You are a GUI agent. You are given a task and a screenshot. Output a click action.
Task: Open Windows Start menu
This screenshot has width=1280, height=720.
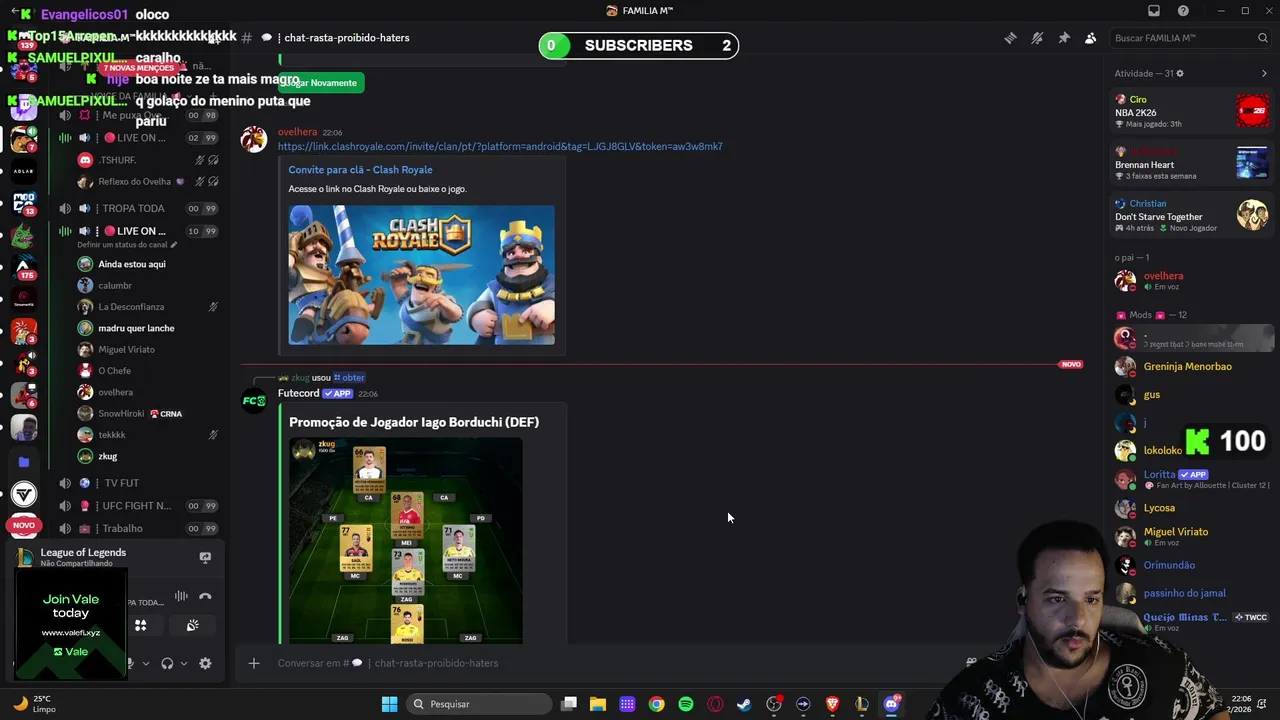(x=389, y=704)
